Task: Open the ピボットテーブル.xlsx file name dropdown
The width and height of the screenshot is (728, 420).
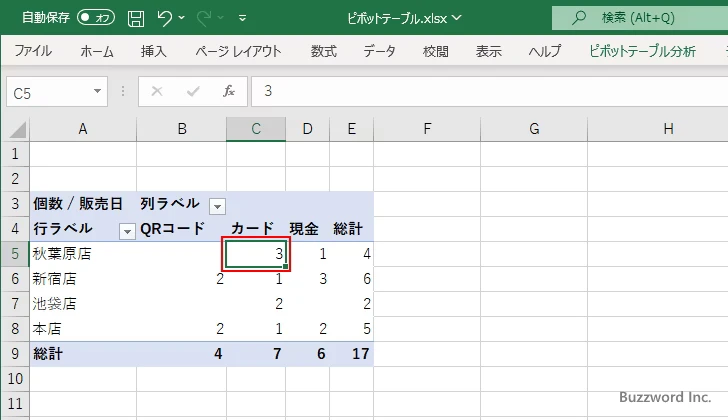Action: [457, 18]
